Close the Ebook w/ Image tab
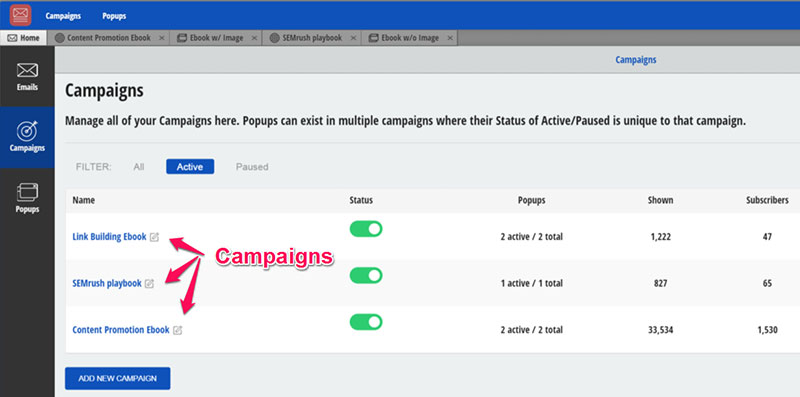 (x=254, y=38)
